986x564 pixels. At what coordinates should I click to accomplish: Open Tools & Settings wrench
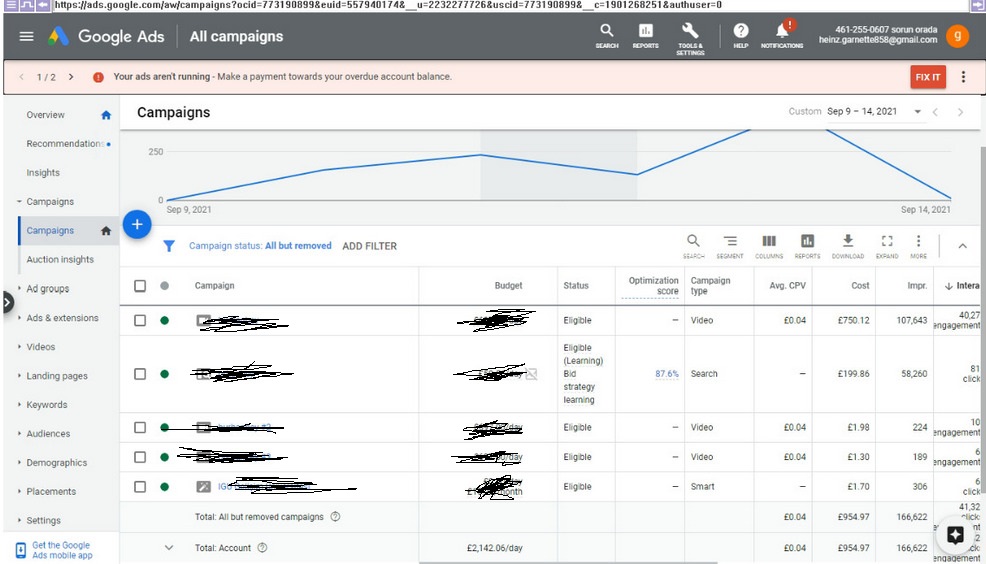point(690,38)
